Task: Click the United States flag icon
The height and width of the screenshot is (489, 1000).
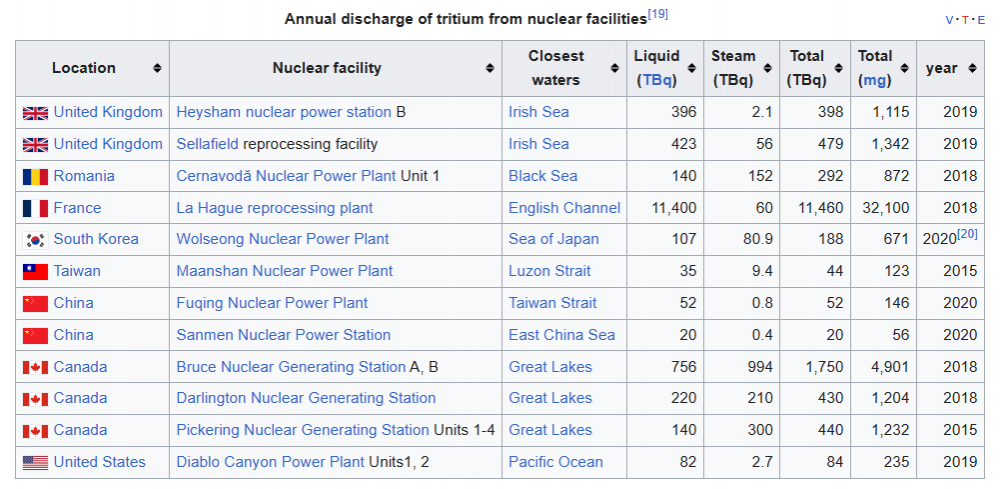Action: coord(35,463)
